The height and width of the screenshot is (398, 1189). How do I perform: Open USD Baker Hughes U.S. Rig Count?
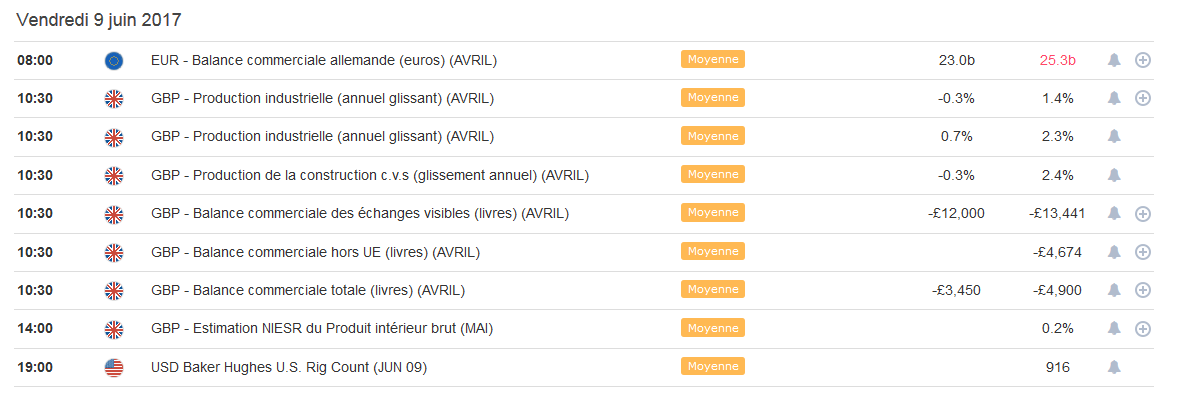point(289,368)
